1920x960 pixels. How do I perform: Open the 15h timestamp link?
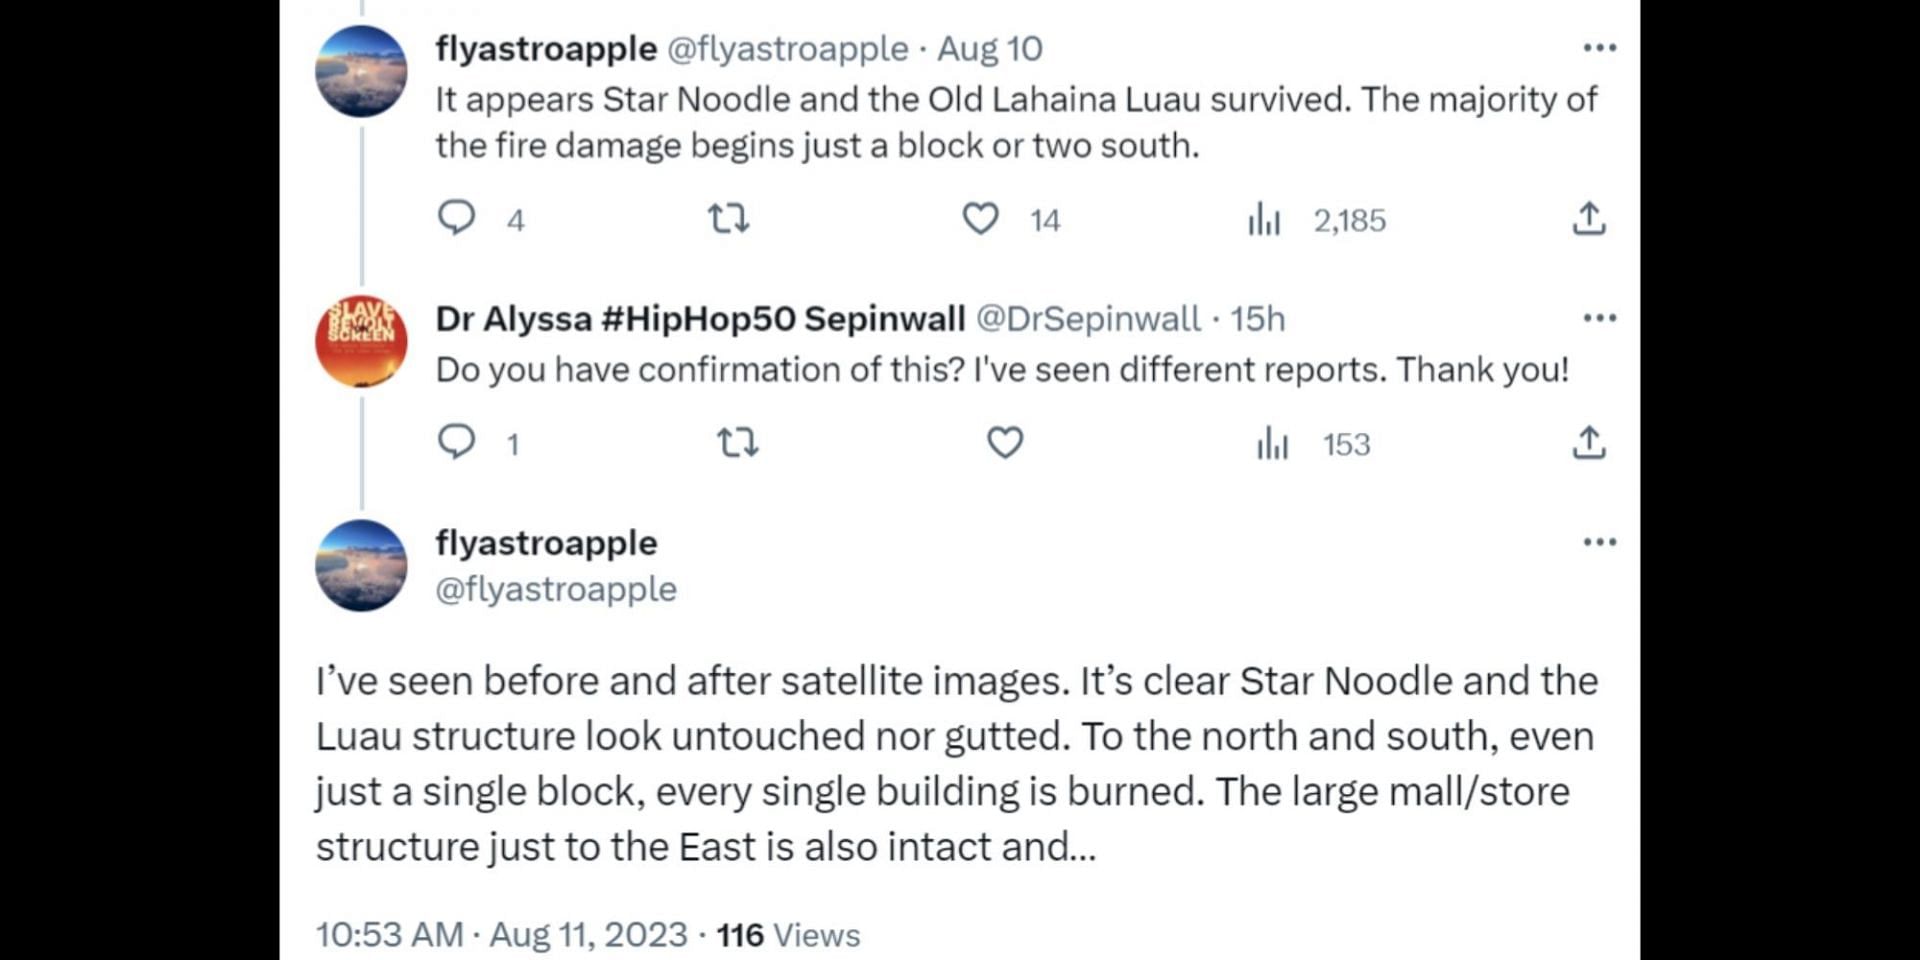pyautogui.click(x=1257, y=319)
